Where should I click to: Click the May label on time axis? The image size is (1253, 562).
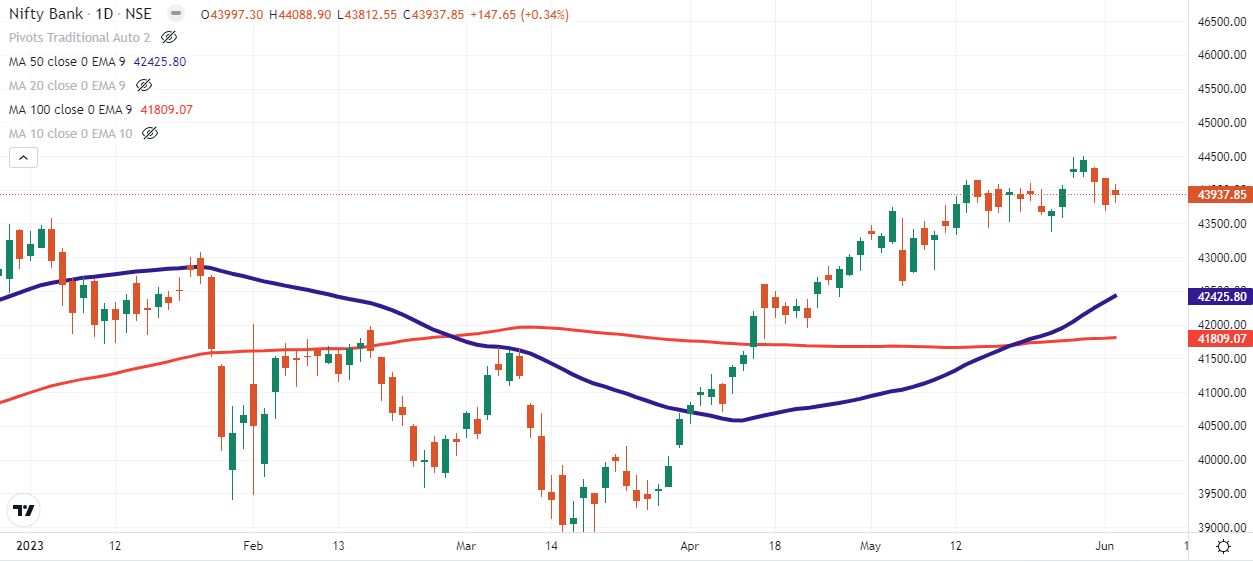tap(870, 546)
